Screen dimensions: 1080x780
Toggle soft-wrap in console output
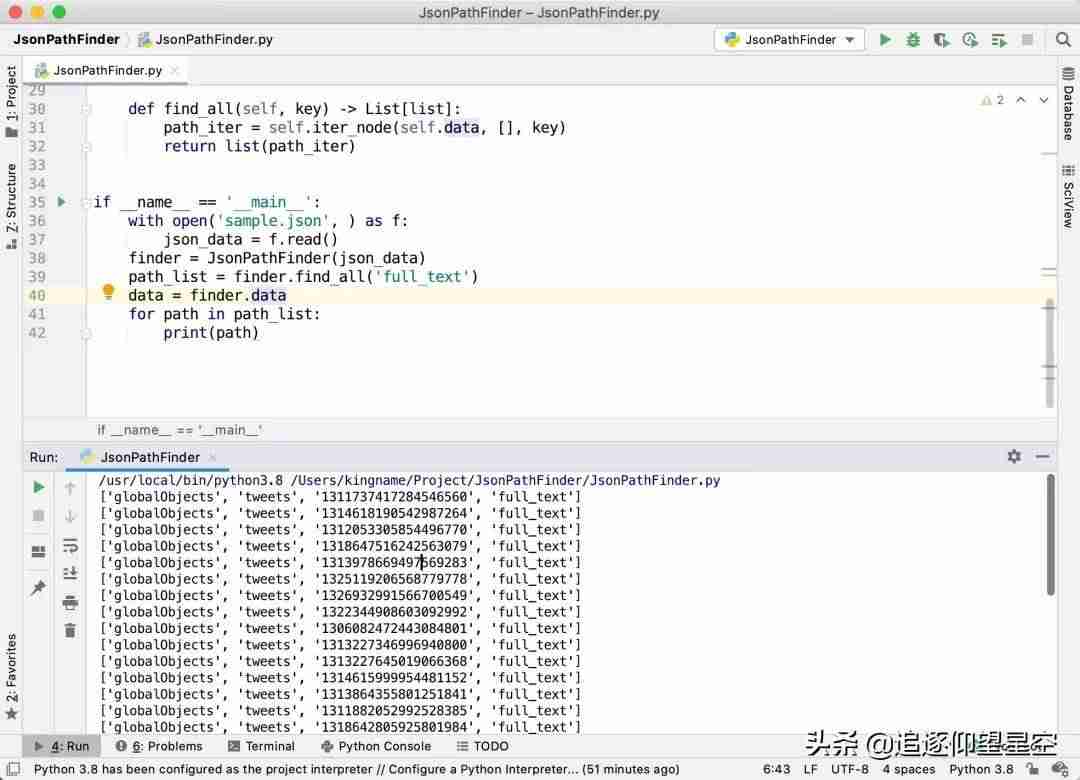pos(70,546)
